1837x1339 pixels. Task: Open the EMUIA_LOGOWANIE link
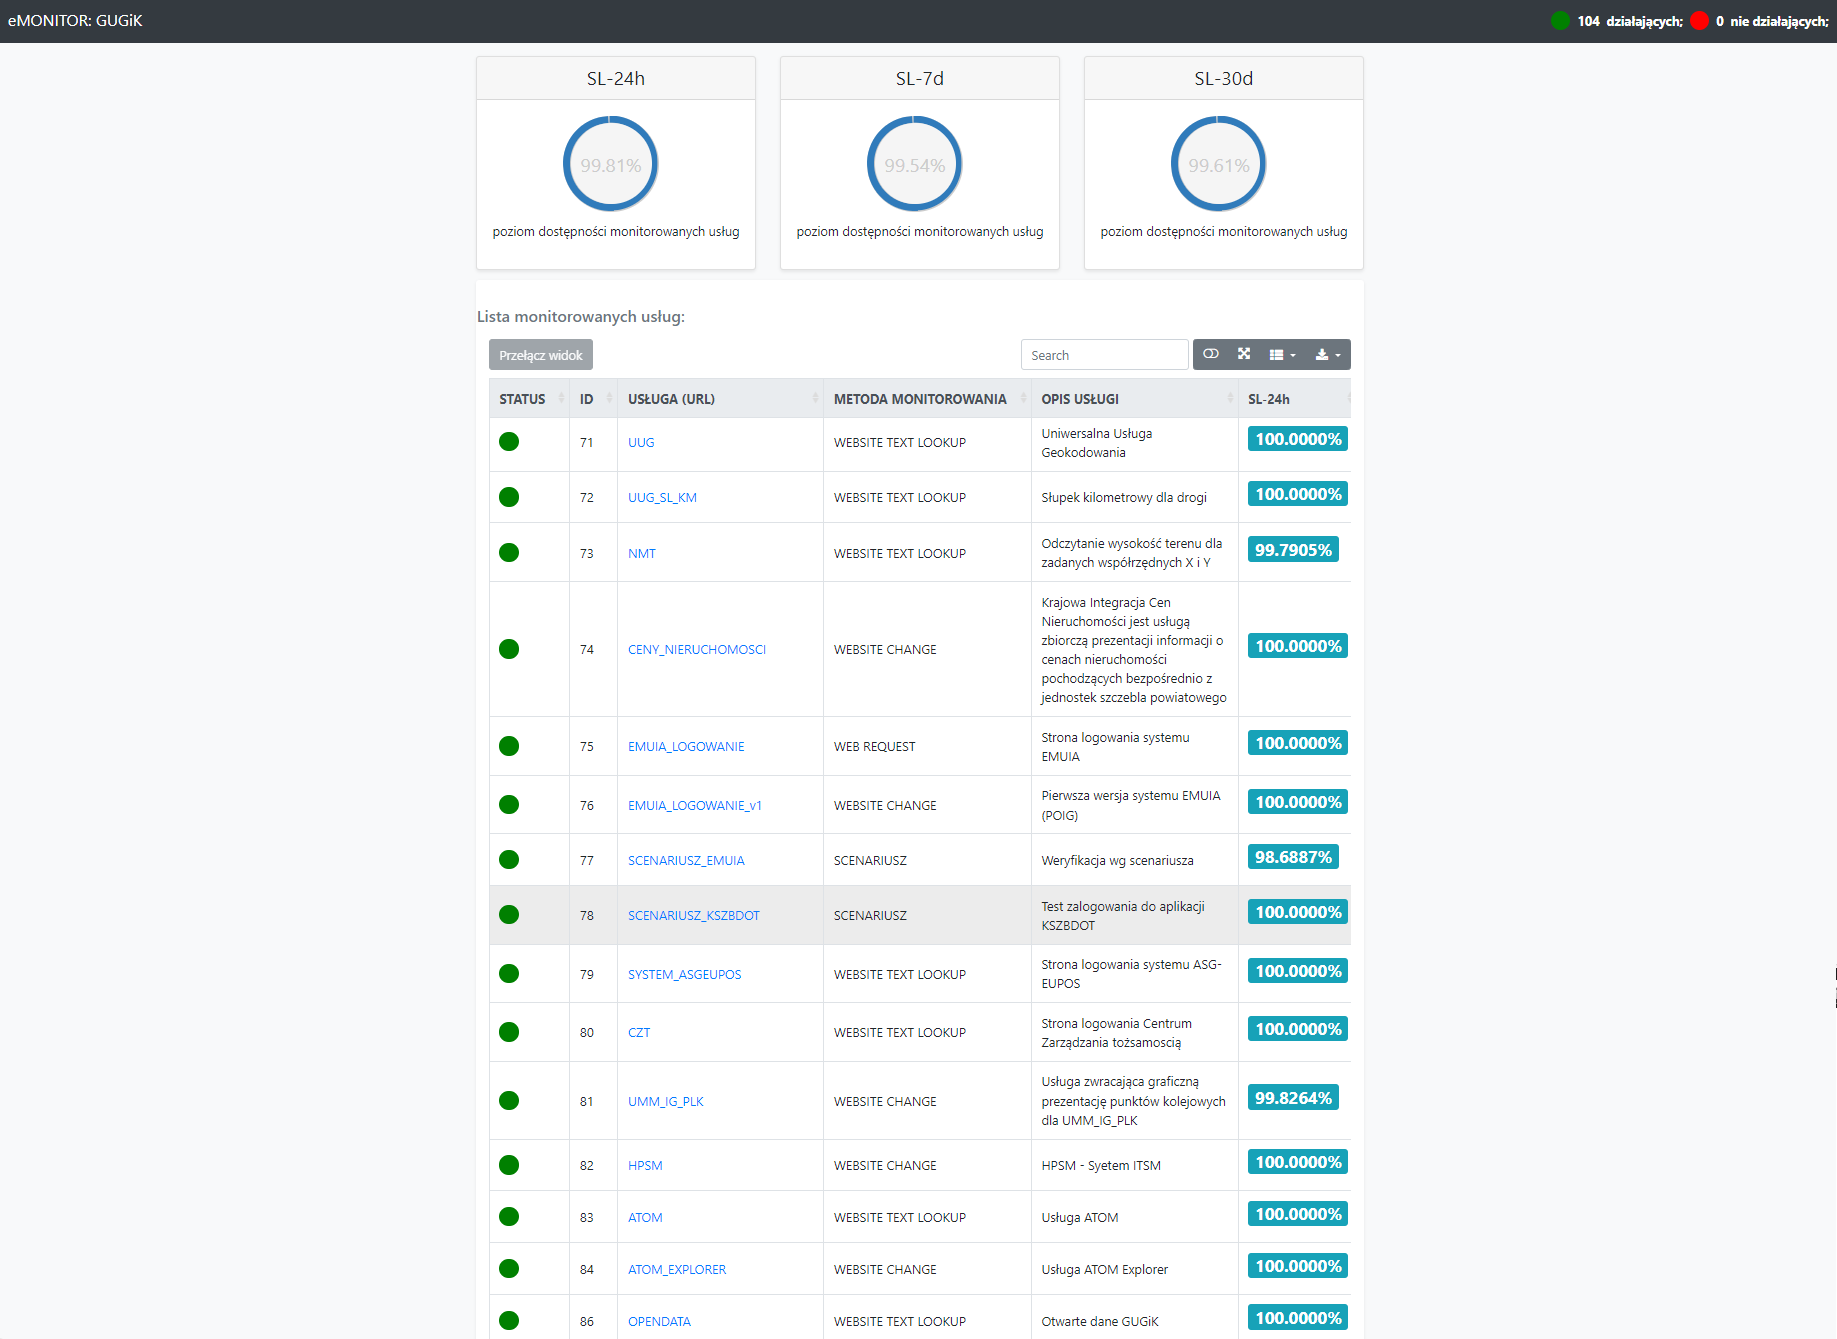[686, 746]
